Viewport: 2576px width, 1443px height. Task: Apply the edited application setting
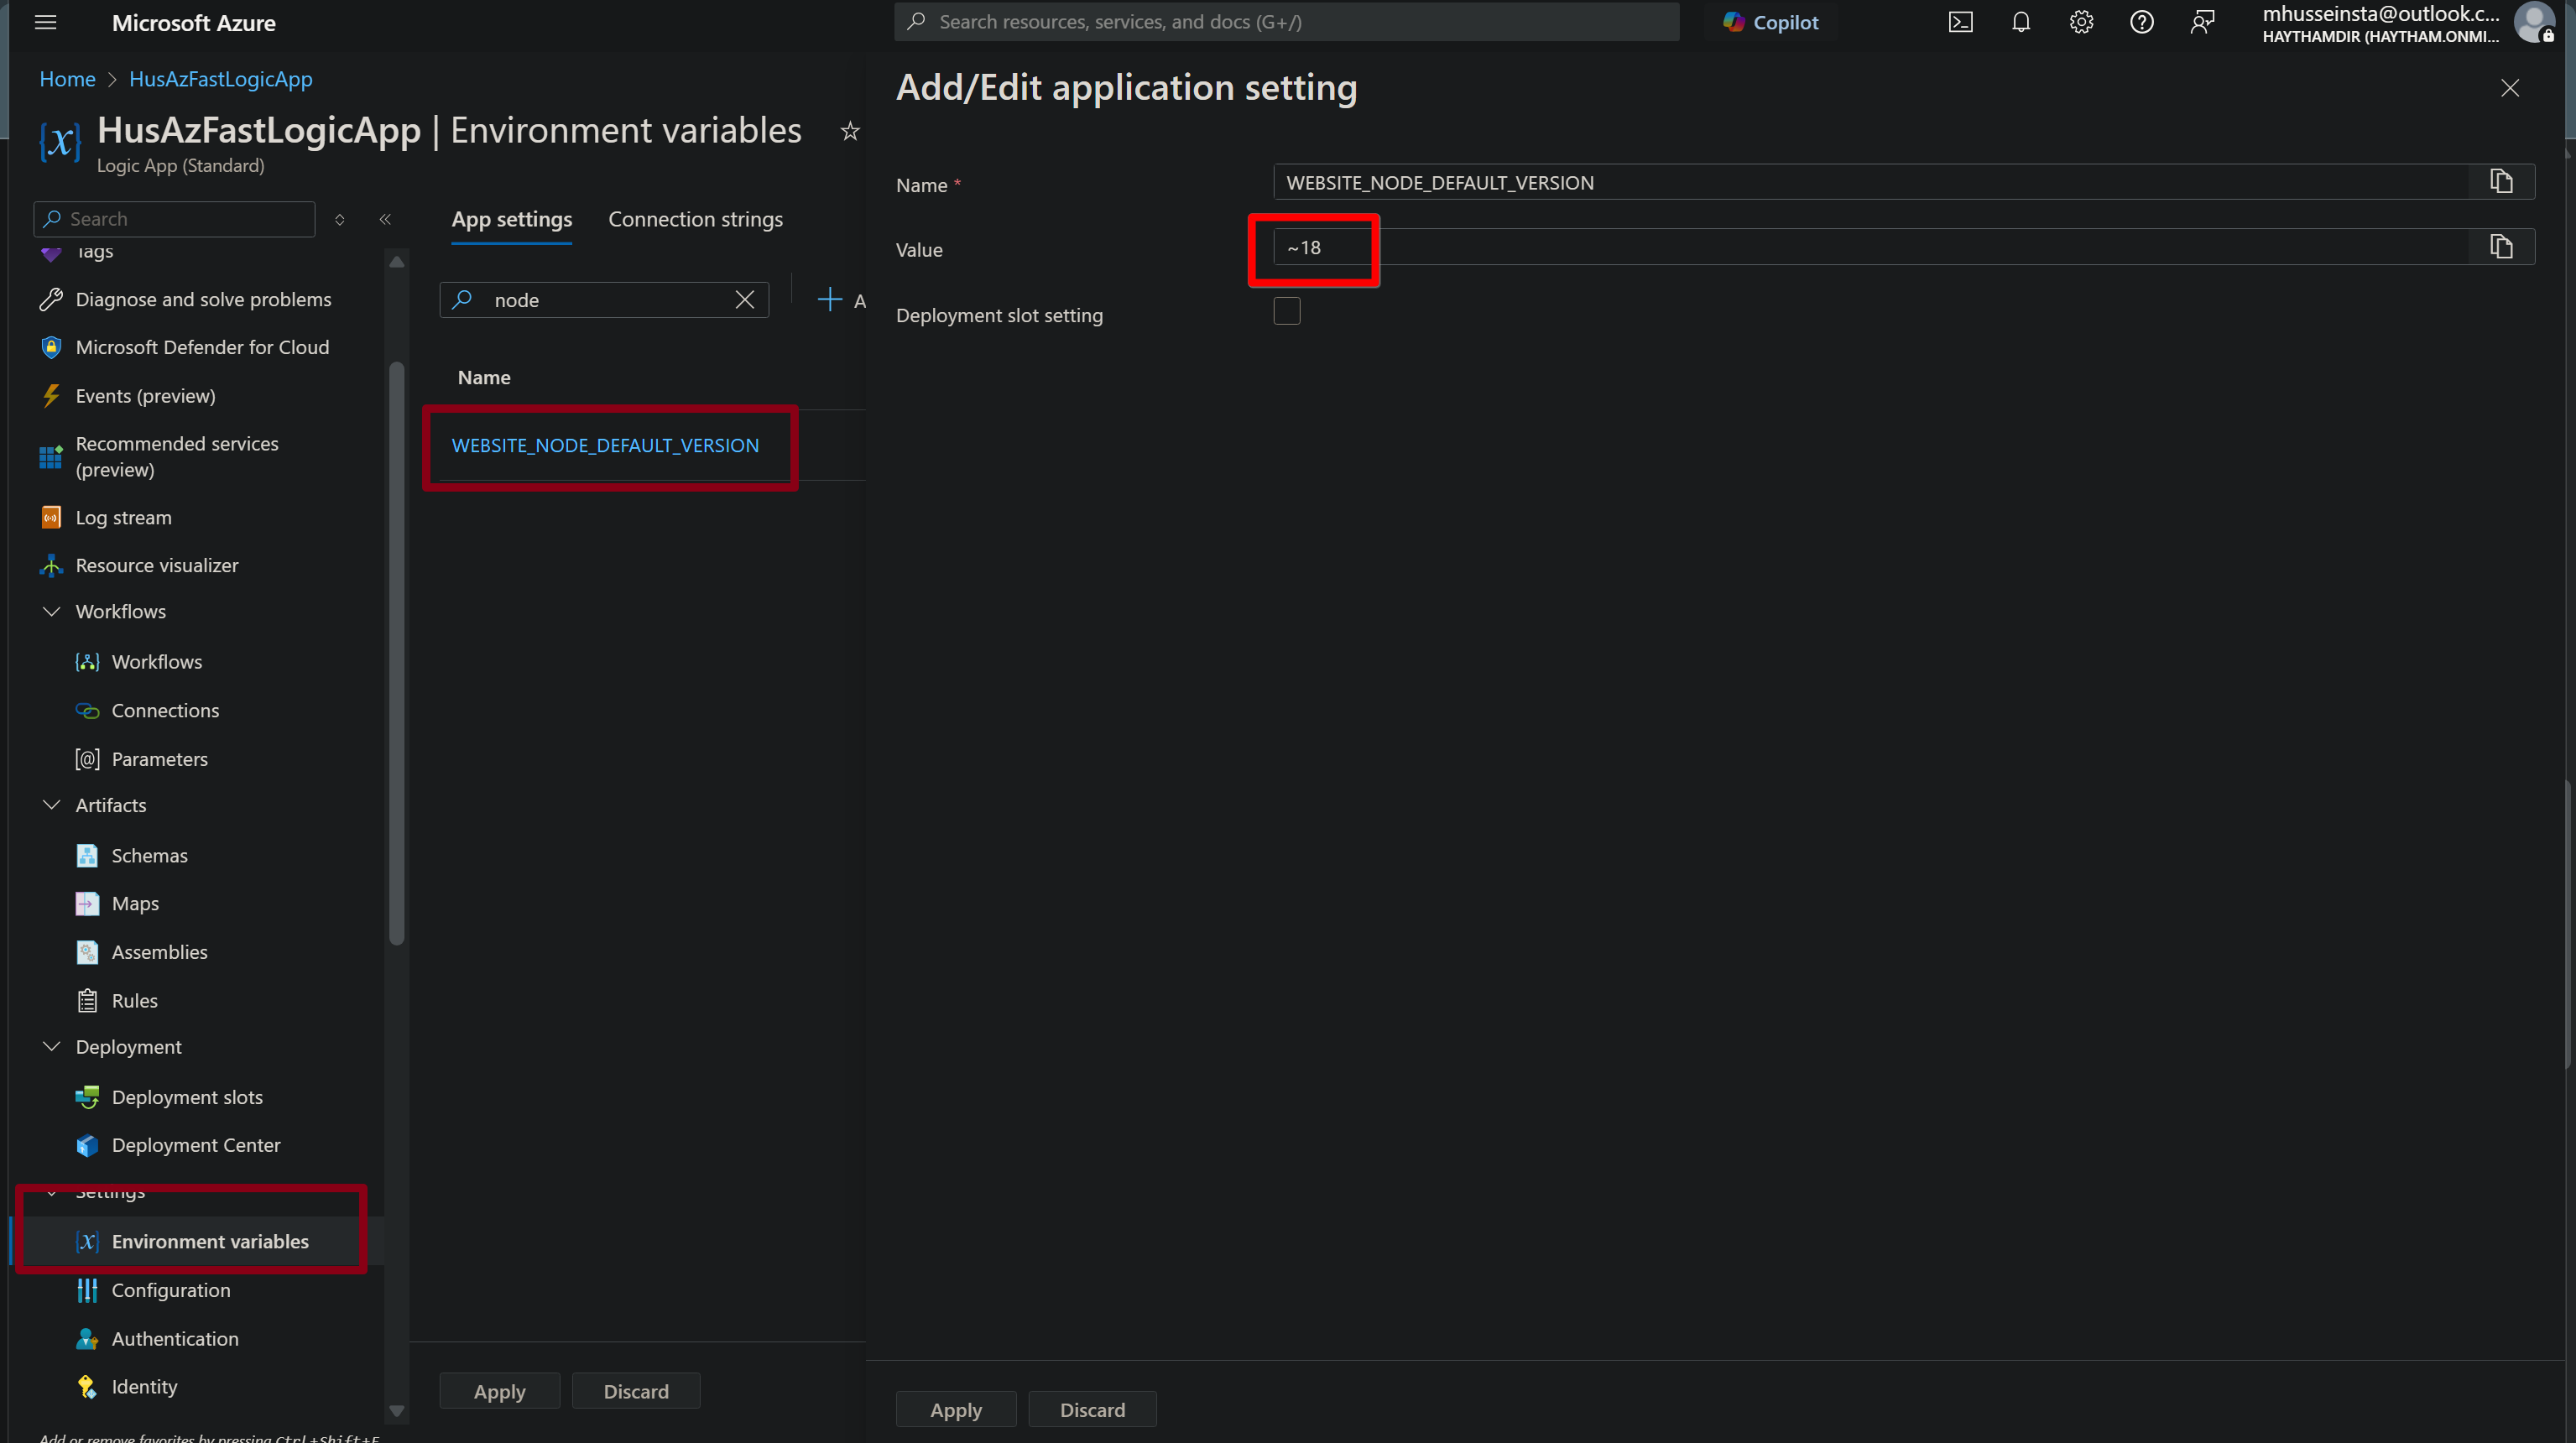(955, 1409)
